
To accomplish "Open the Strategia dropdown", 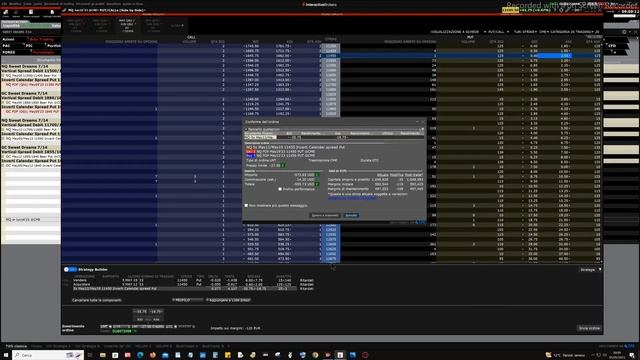I will click(x=590, y=270).
